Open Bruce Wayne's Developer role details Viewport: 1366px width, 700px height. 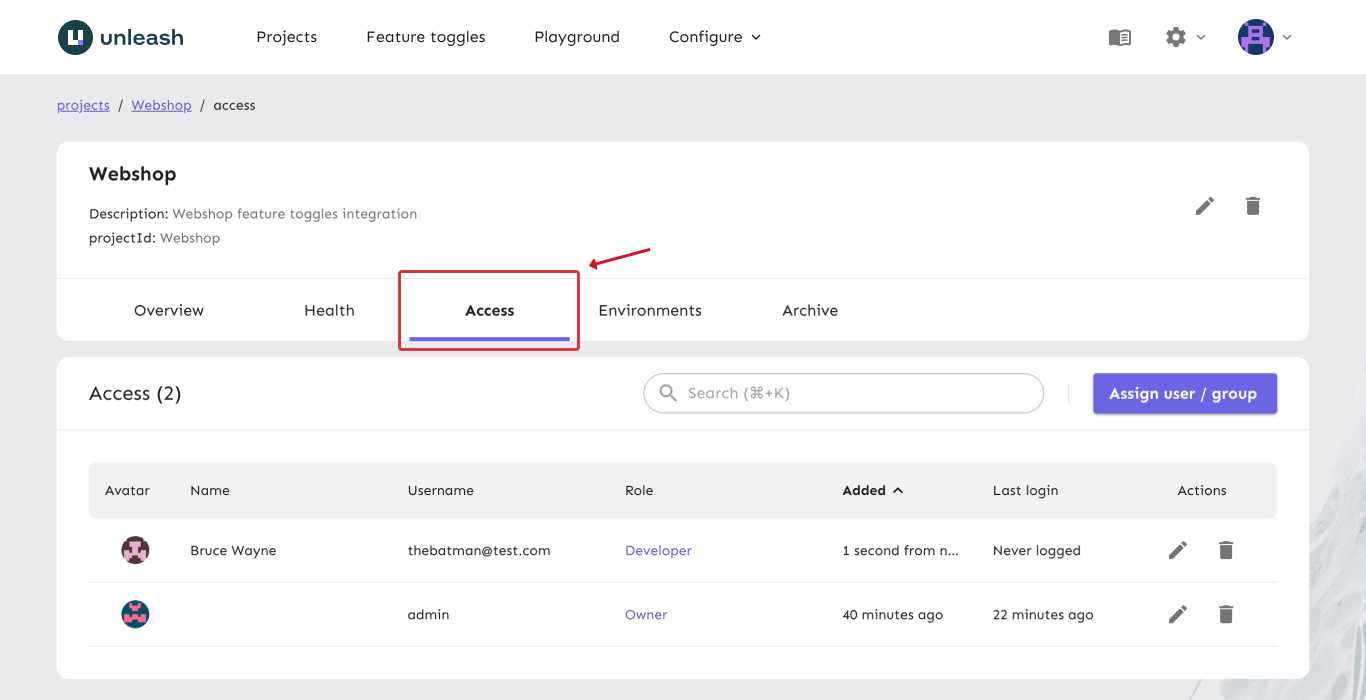(658, 550)
